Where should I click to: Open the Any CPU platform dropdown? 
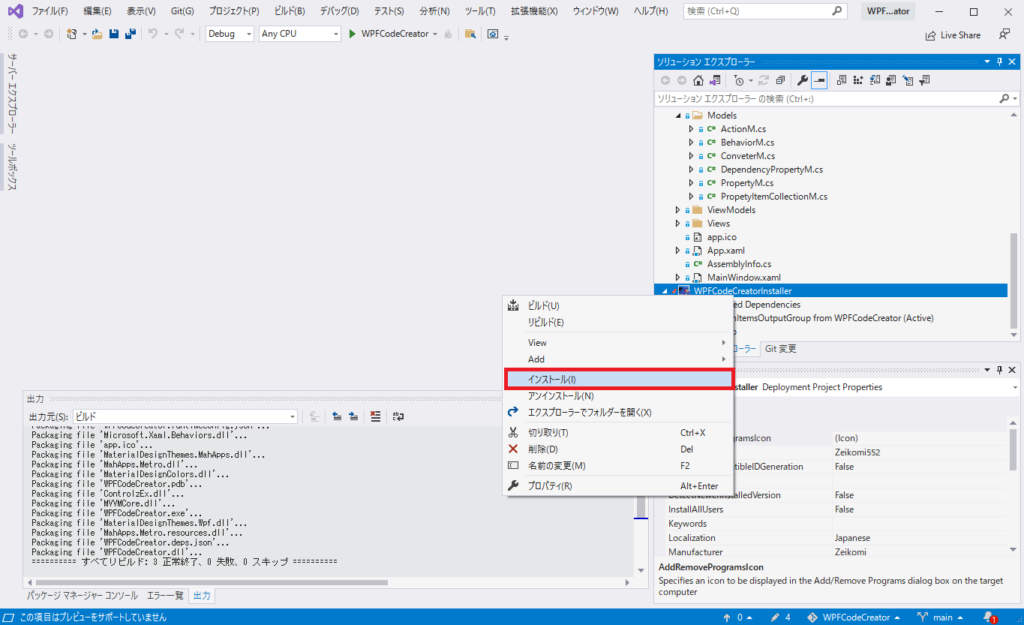[299, 34]
